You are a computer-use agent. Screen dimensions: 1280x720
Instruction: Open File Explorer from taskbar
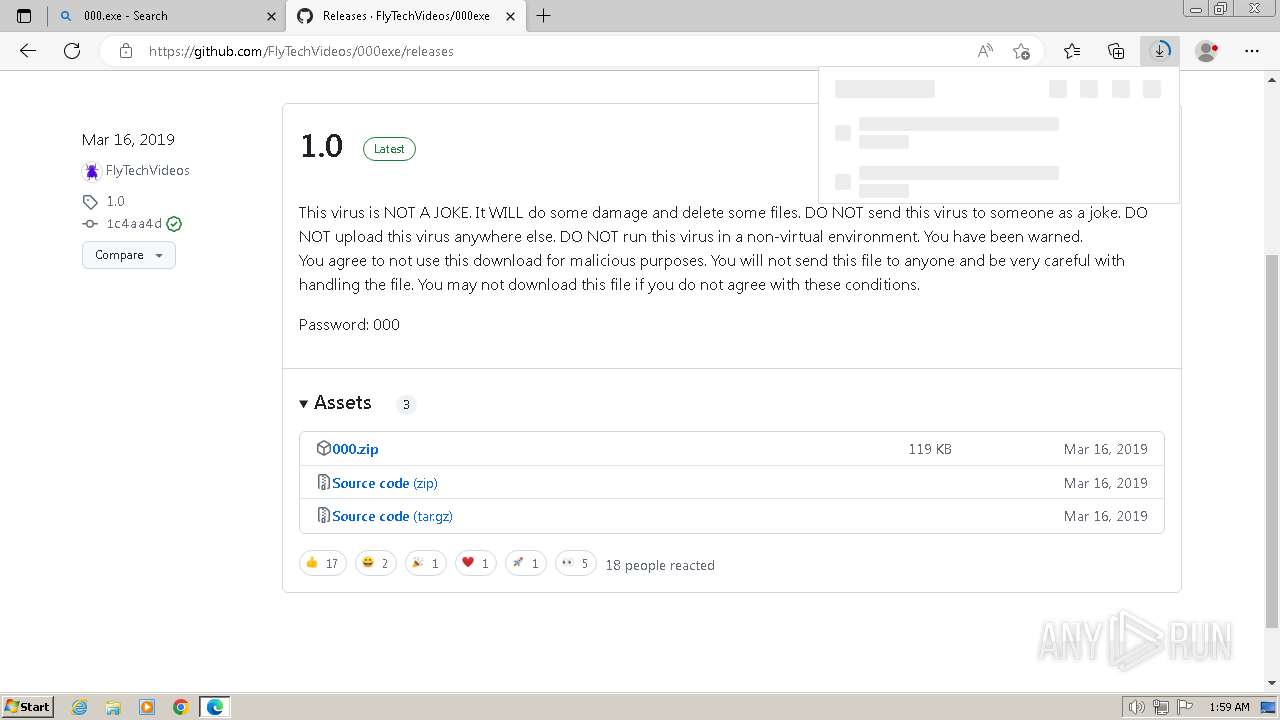click(x=113, y=707)
